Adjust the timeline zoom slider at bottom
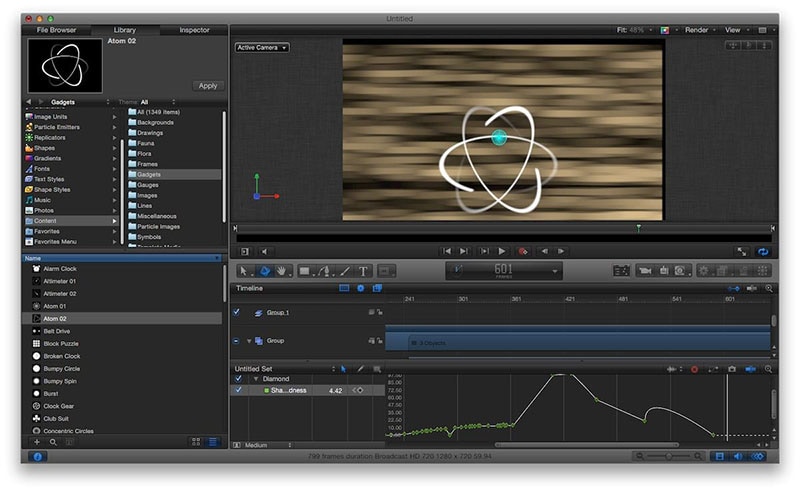The width and height of the screenshot is (800, 492). [668, 456]
